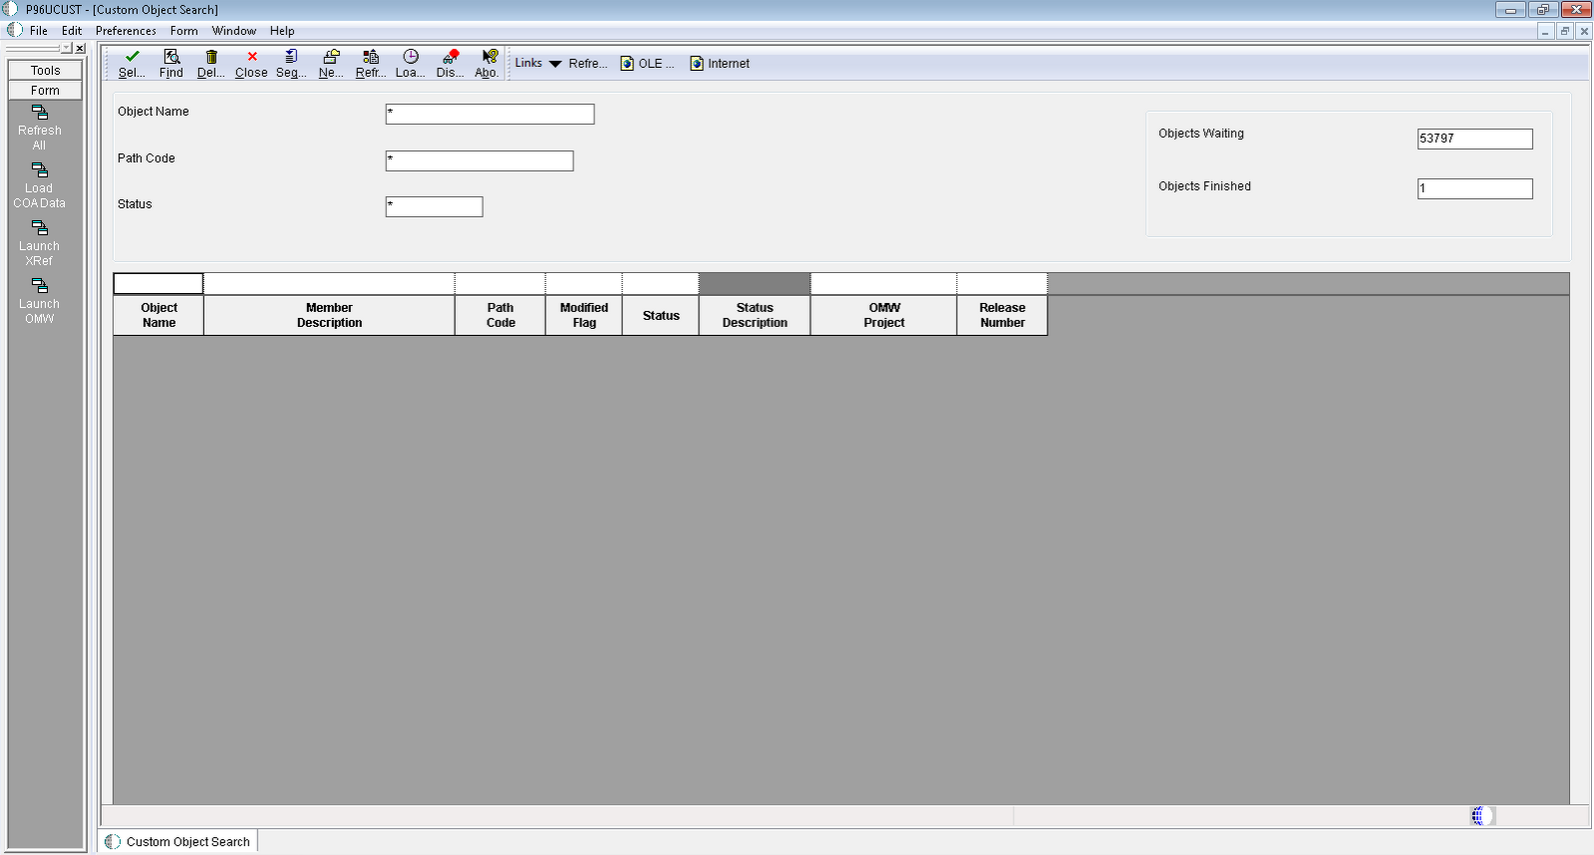
Task: Click the Status Description column header
Action: (x=755, y=315)
